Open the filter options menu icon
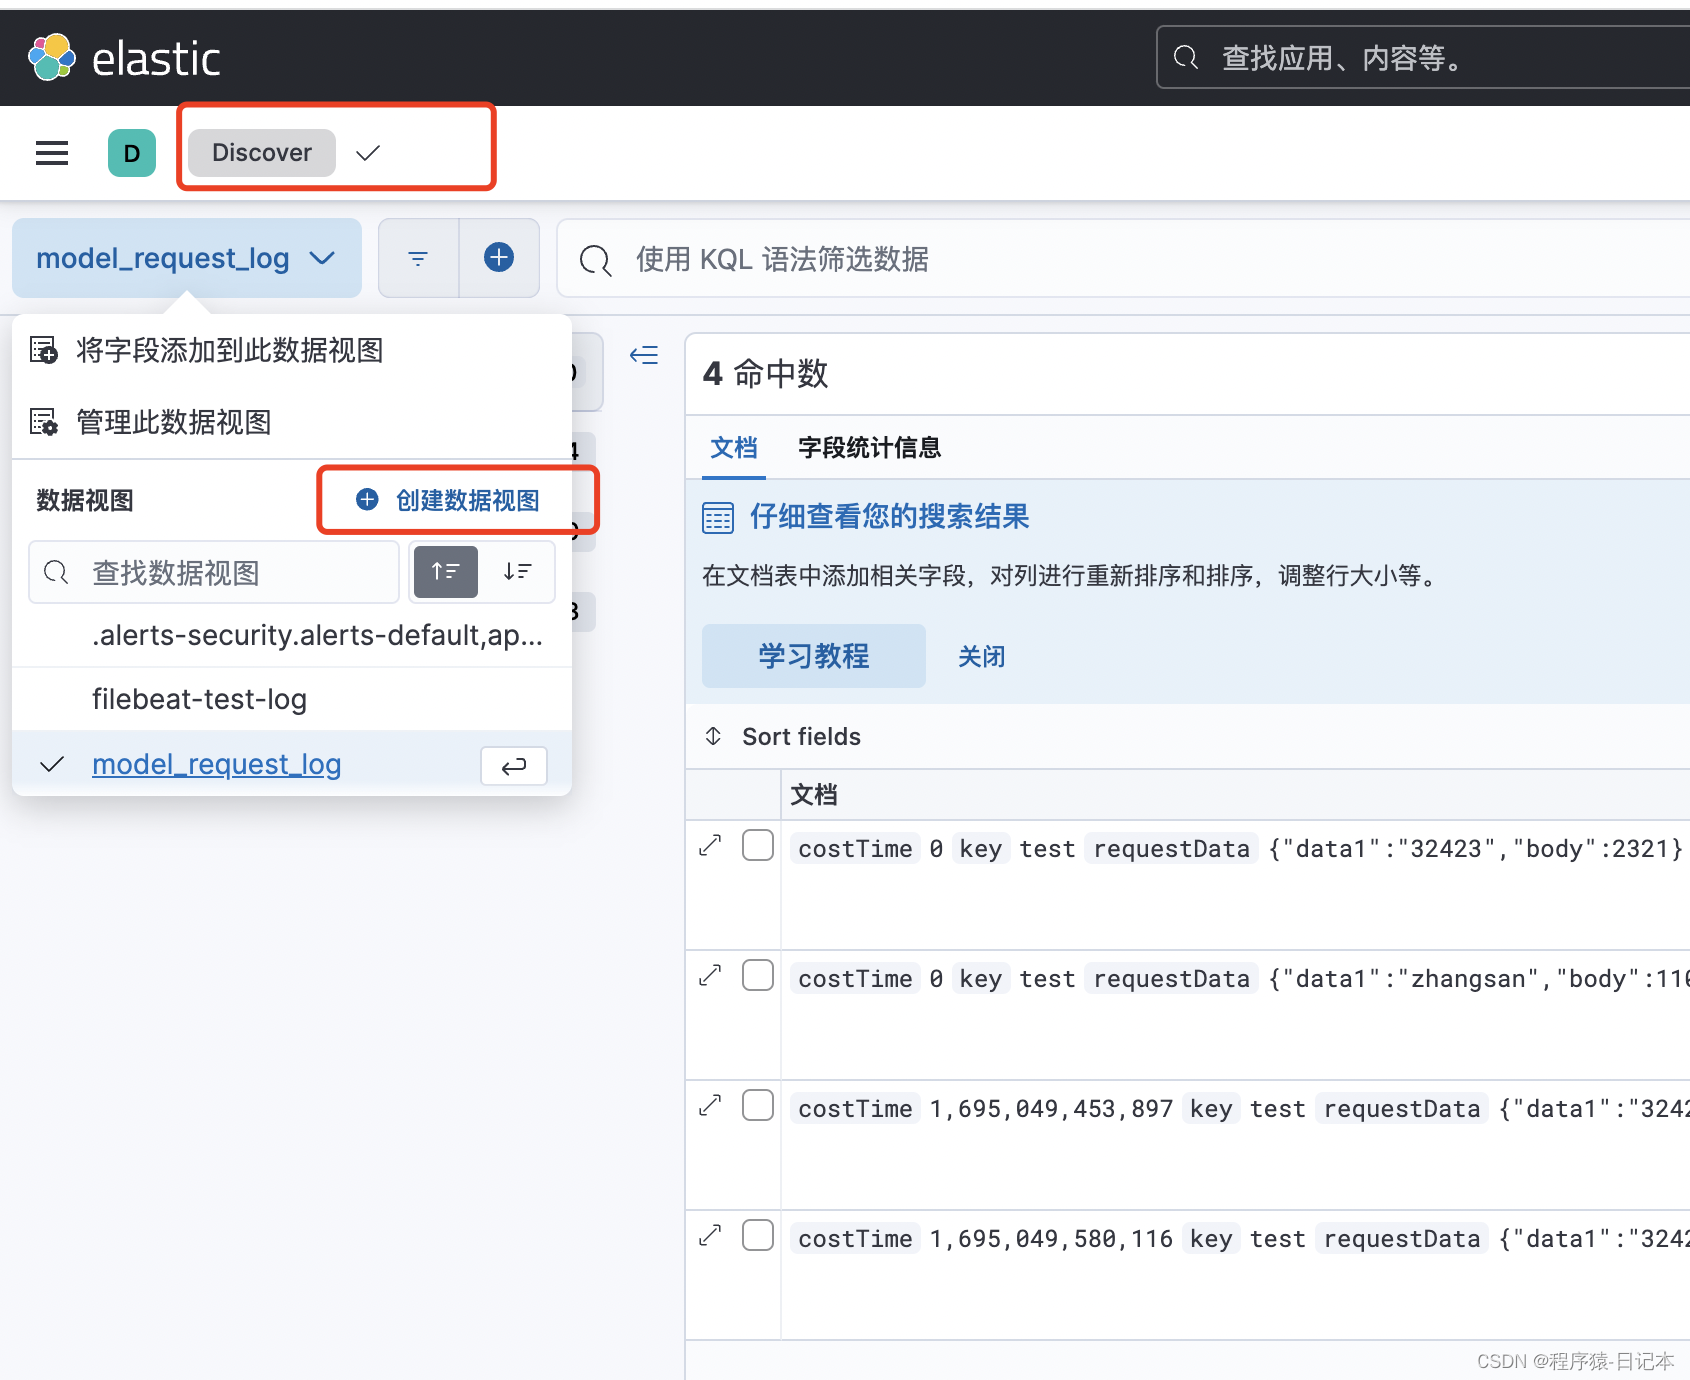Screen dimensions: 1690x1380 (418, 258)
